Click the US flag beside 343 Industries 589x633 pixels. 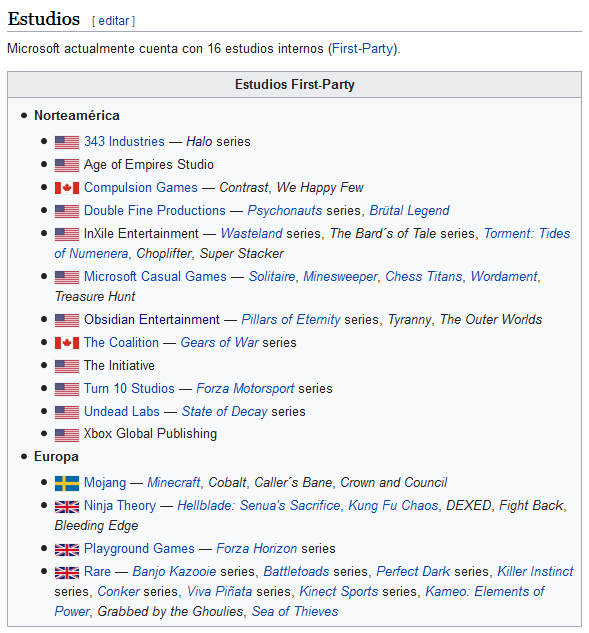point(67,142)
